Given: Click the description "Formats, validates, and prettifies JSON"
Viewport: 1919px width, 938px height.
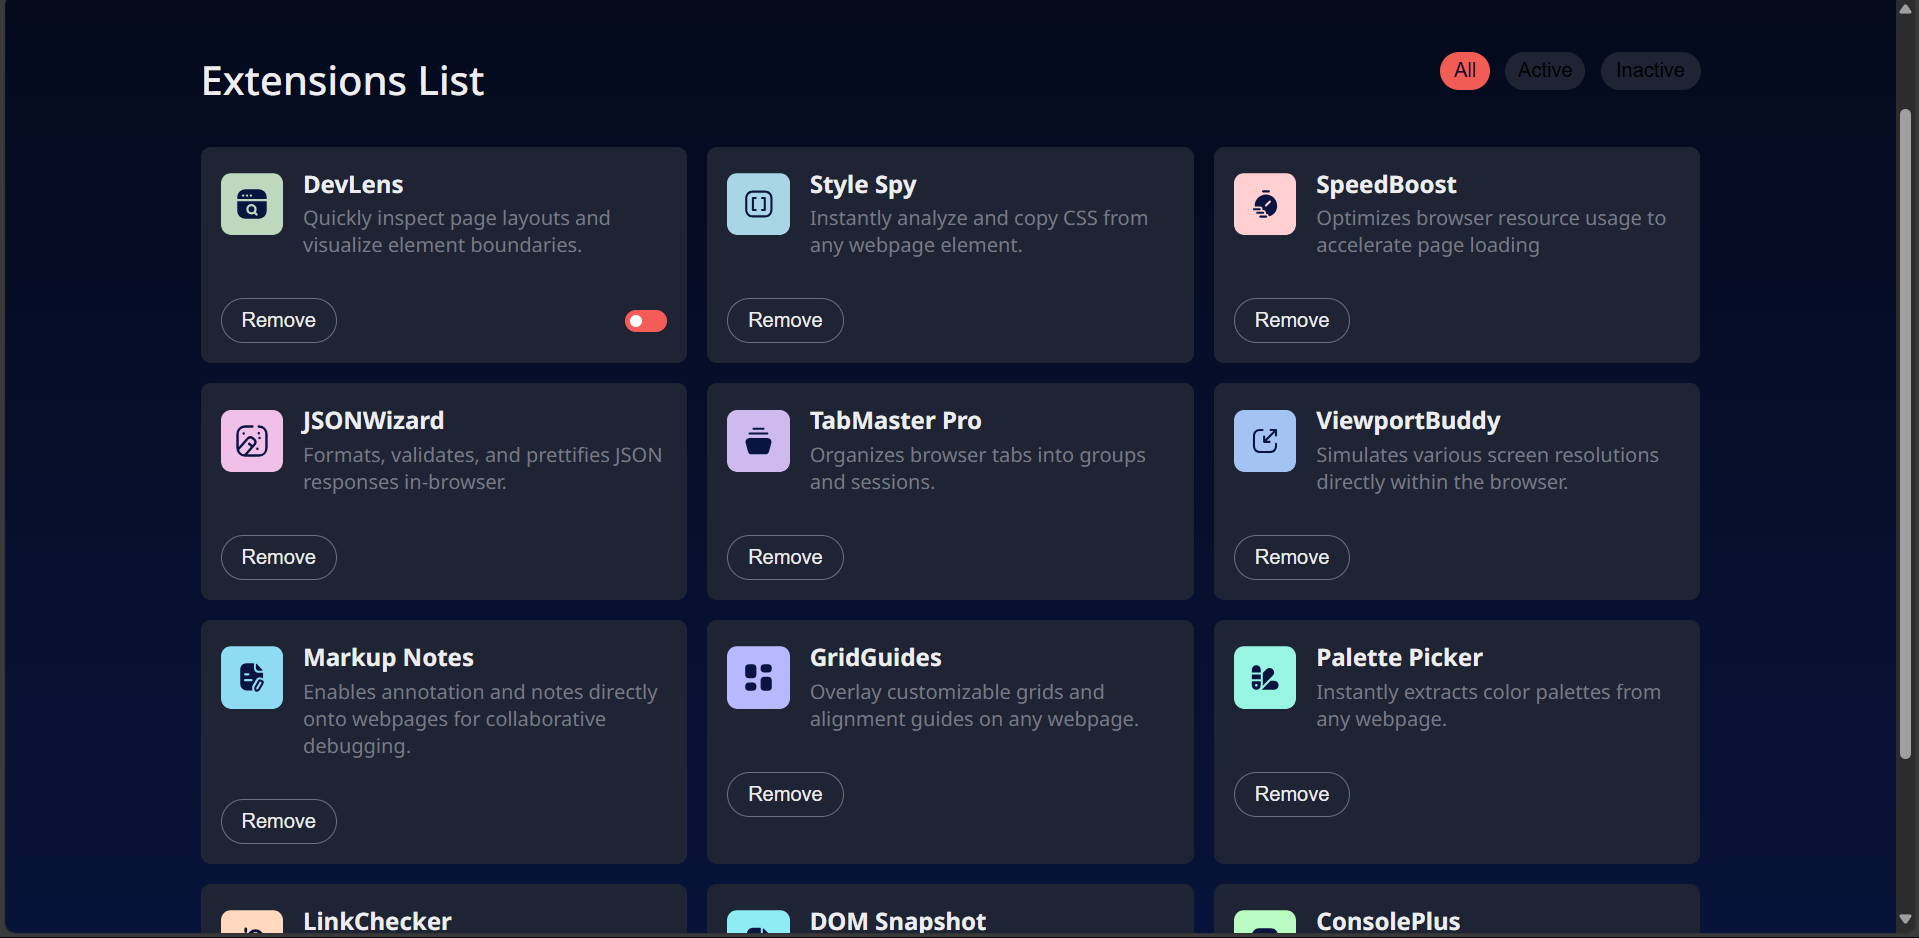Looking at the screenshot, I should 482,469.
